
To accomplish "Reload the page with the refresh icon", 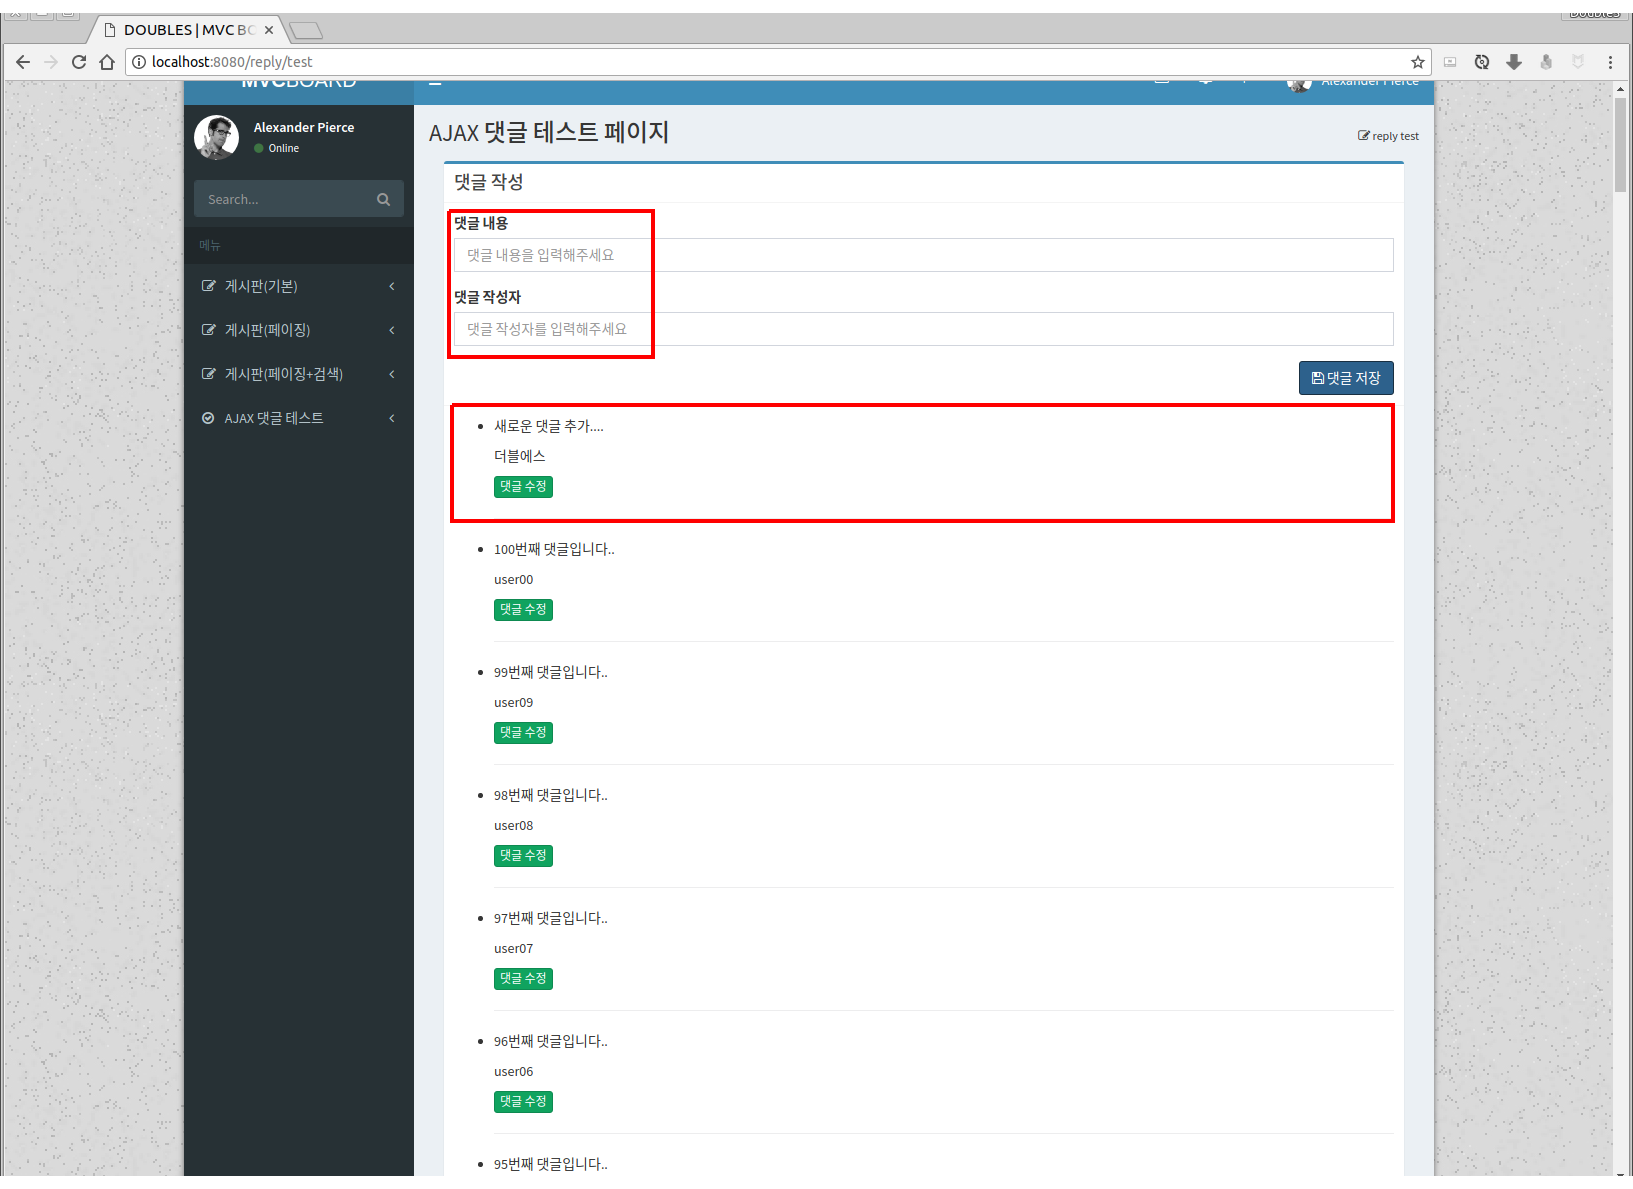I will click(x=79, y=62).
